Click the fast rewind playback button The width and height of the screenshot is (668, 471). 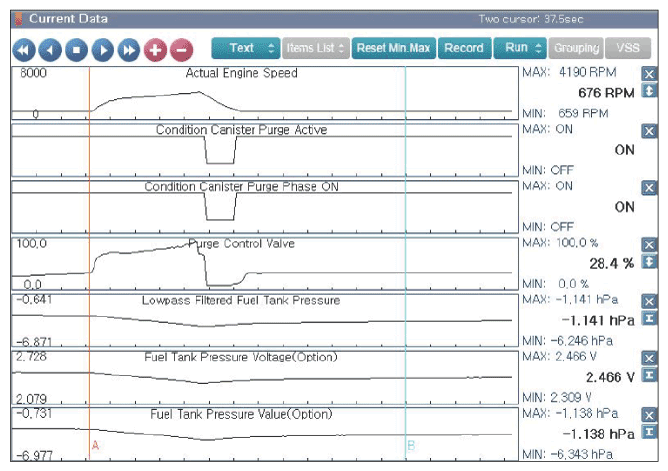point(24,50)
